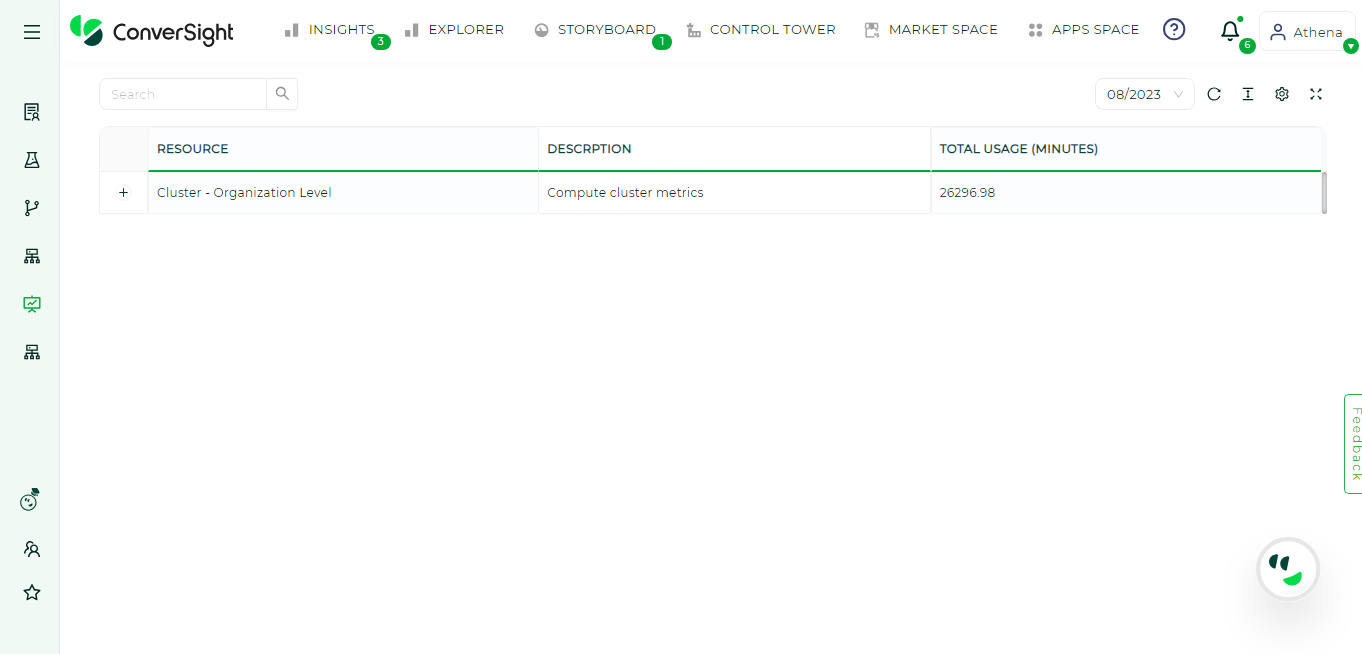
Task: Open table settings gear
Action: click(1282, 94)
